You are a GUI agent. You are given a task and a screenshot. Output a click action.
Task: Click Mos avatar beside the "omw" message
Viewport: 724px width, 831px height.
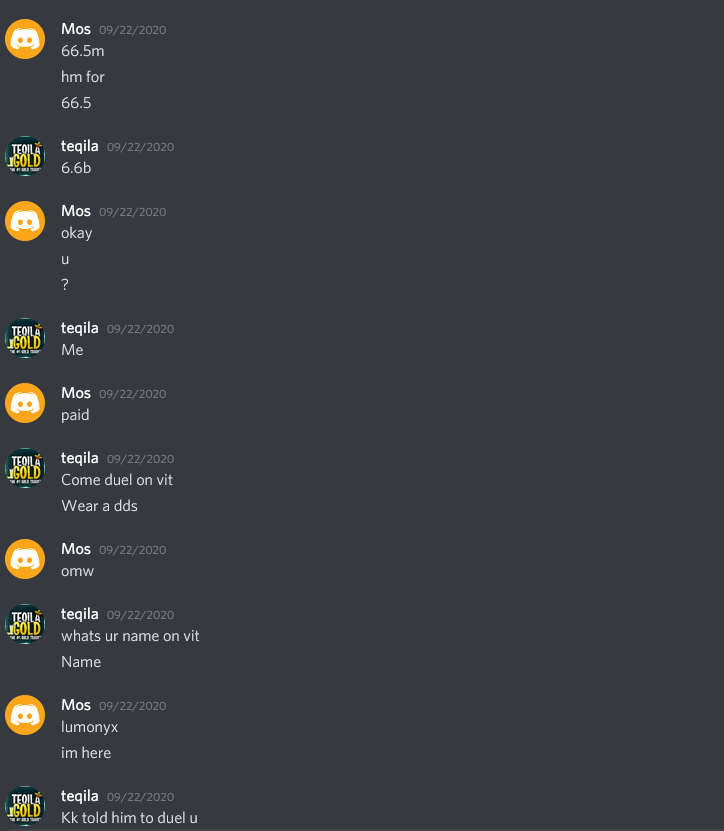tap(25, 559)
